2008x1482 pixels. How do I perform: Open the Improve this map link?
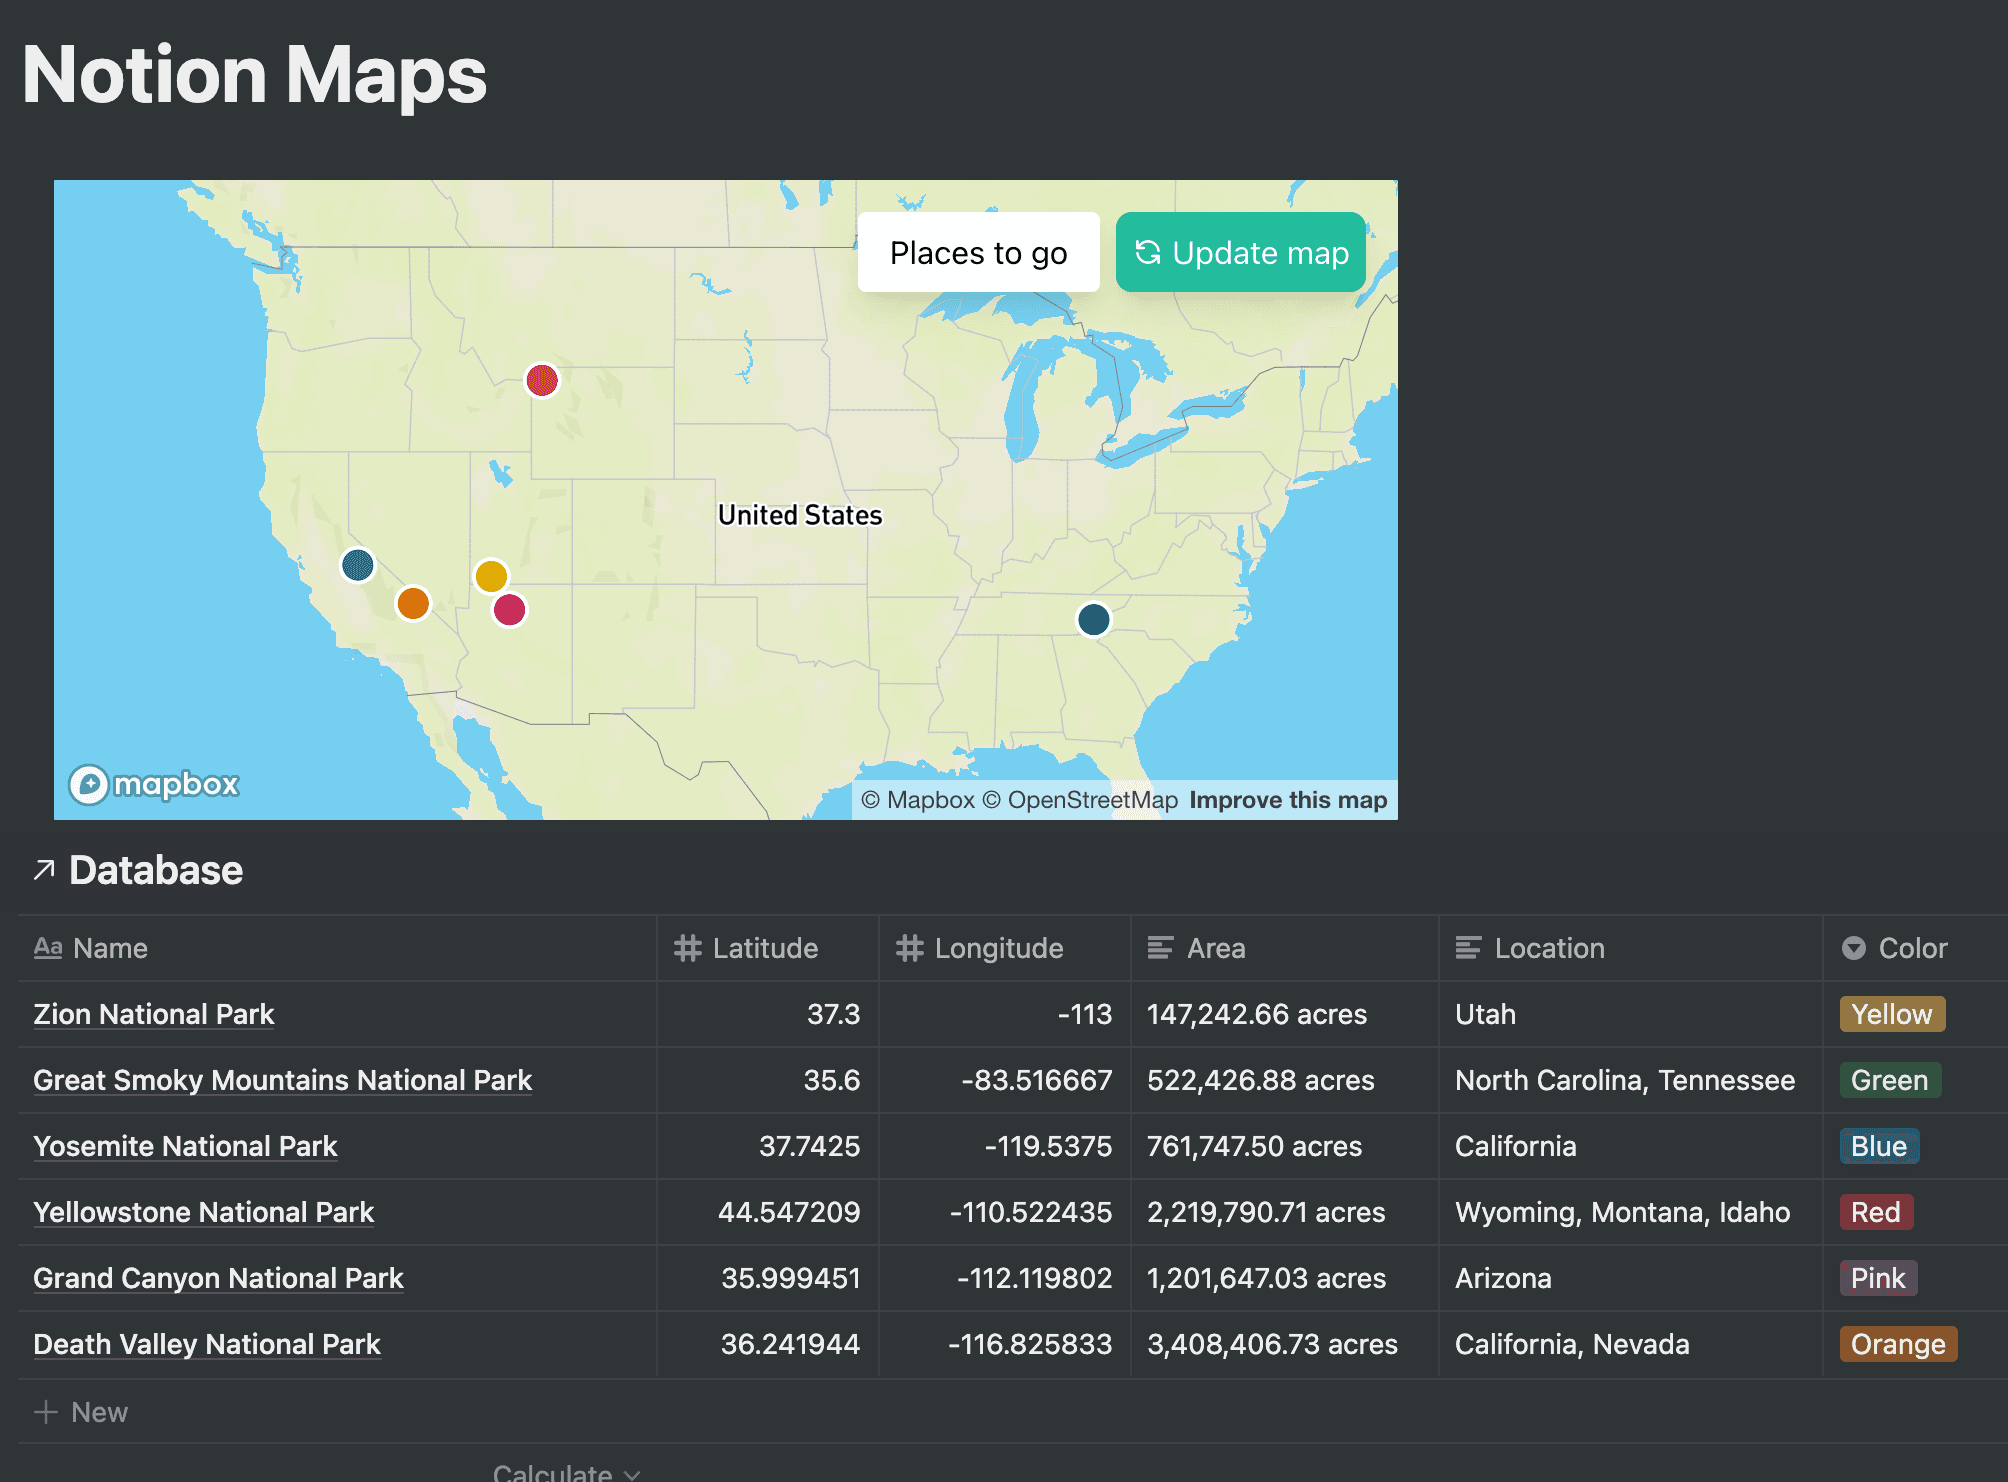tap(1288, 800)
